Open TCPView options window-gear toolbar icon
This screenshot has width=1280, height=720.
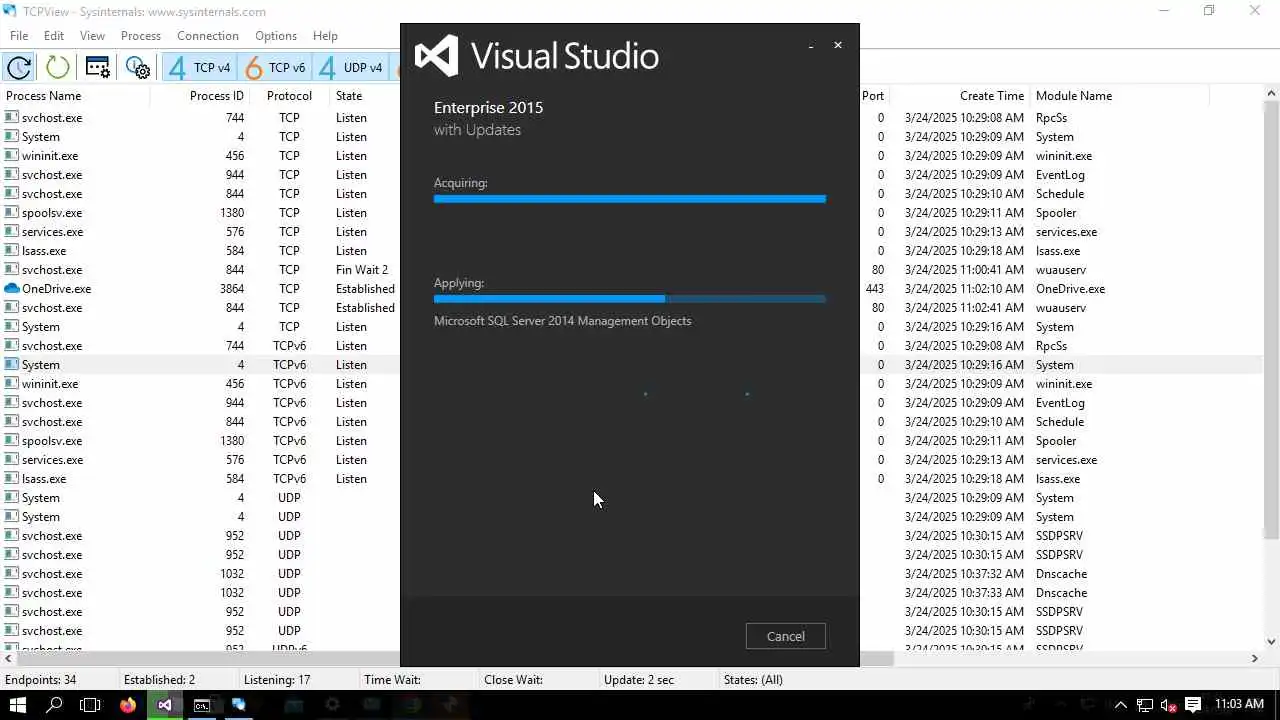click(97, 67)
